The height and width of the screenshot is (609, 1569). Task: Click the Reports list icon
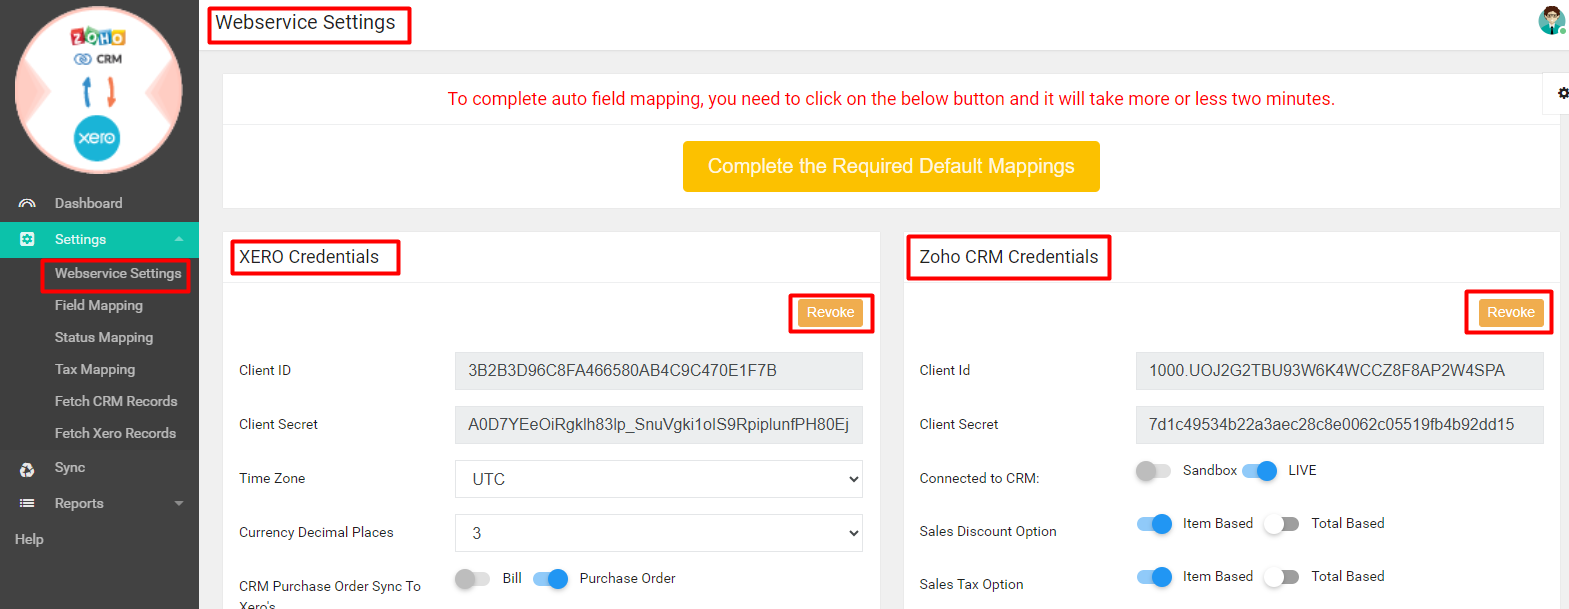pyautogui.click(x=27, y=503)
